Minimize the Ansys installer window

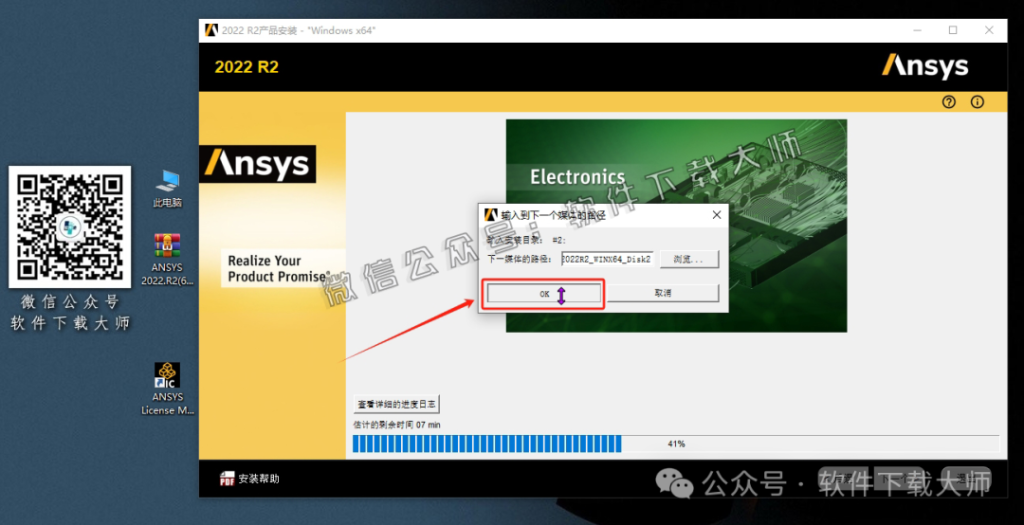coord(918,30)
